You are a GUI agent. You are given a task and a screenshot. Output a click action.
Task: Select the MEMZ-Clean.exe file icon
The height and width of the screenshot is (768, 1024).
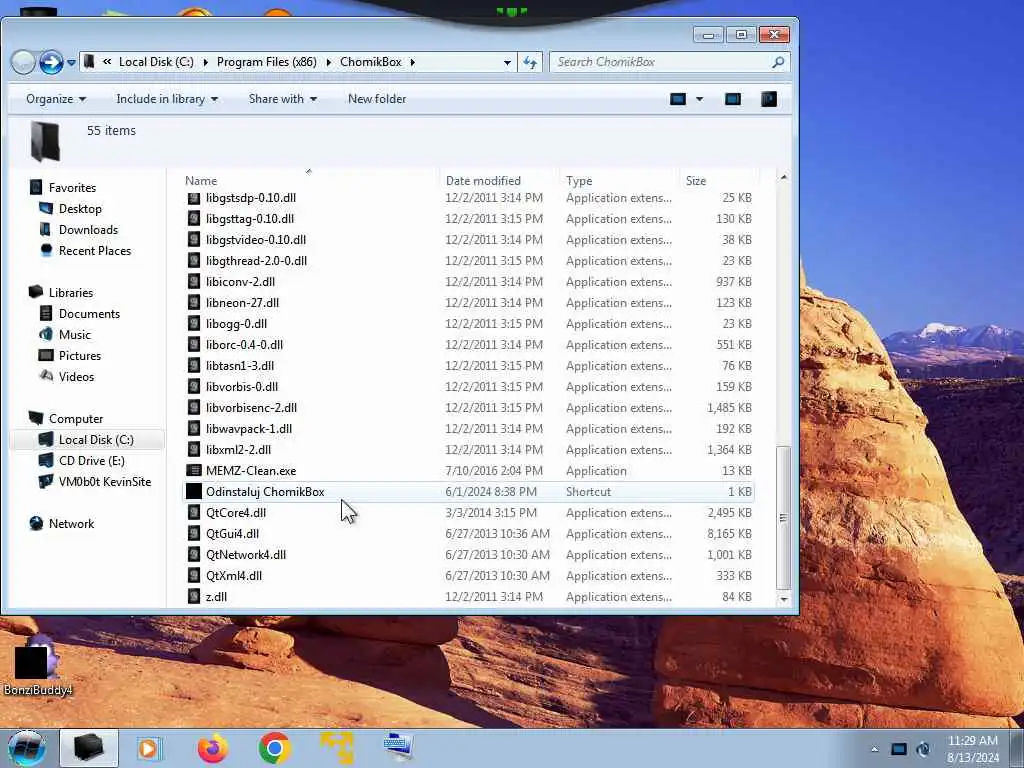pos(193,471)
